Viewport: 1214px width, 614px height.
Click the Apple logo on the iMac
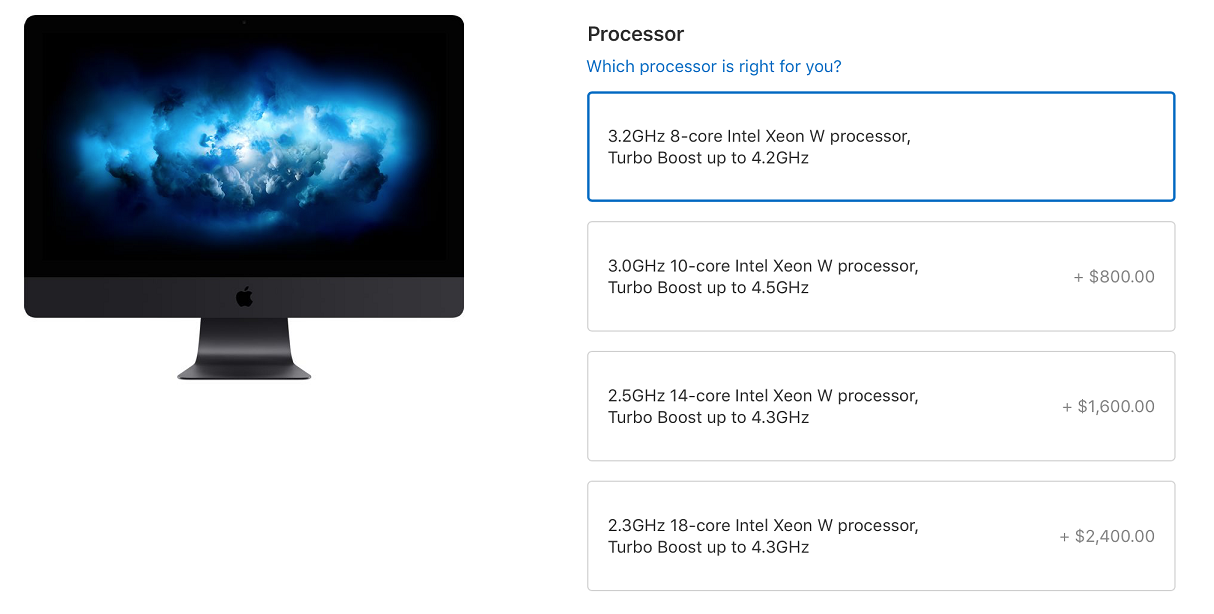[x=244, y=297]
